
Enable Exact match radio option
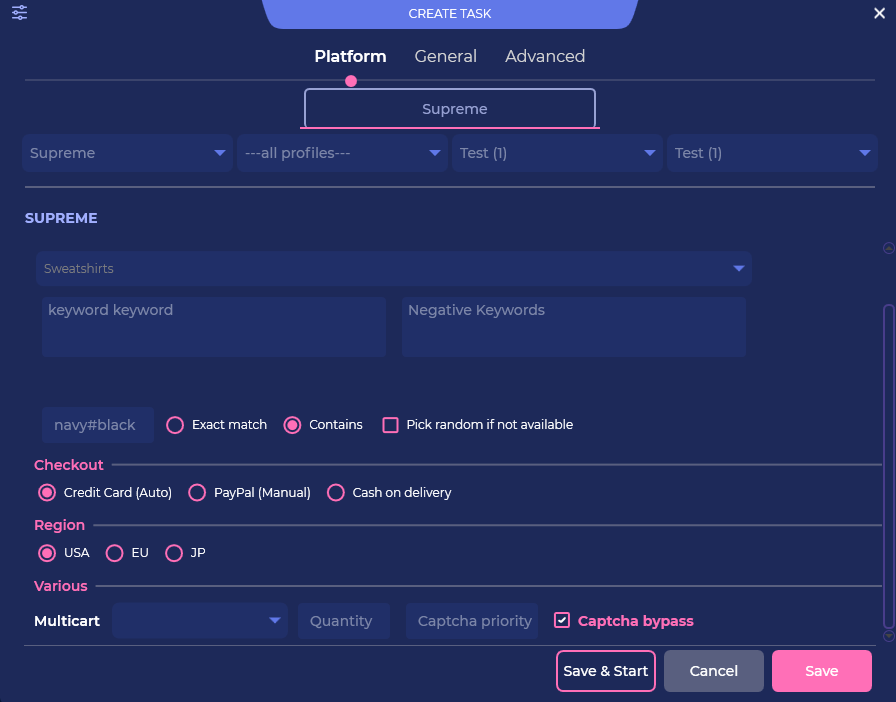tap(175, 425)
